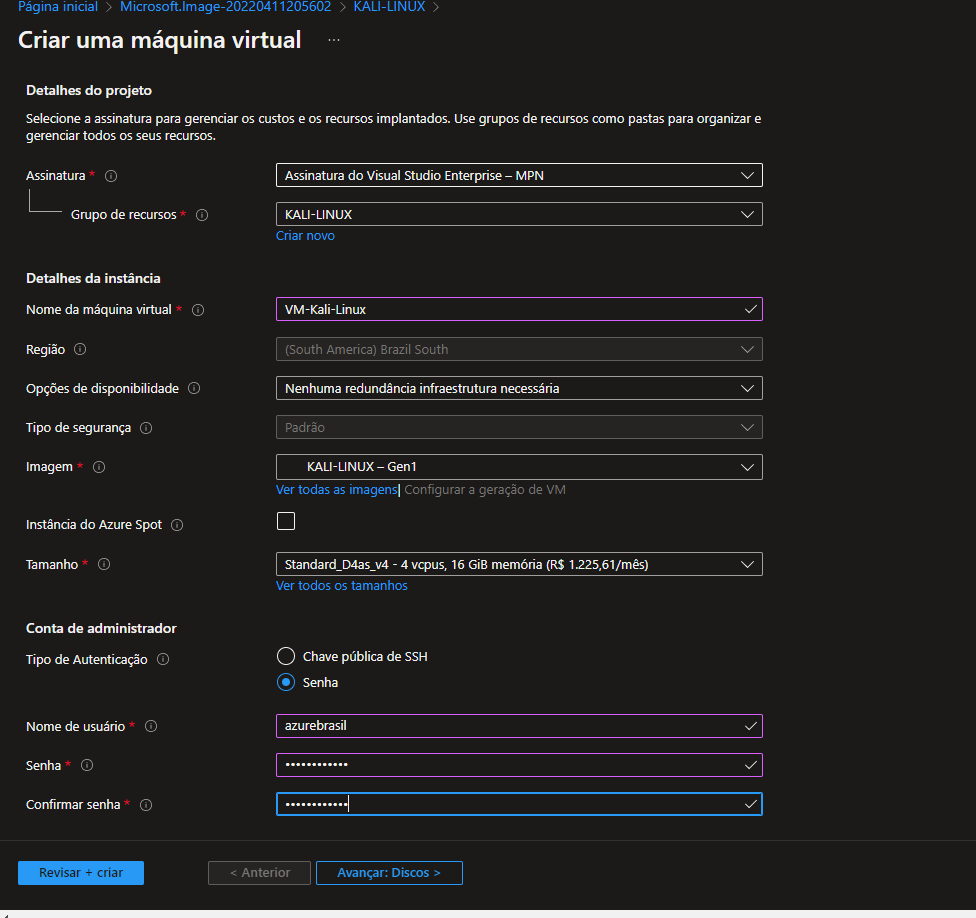Viewport: 976px width, 918px height.
Task: Click the Revisar + criar button
Action: [81, 873]
